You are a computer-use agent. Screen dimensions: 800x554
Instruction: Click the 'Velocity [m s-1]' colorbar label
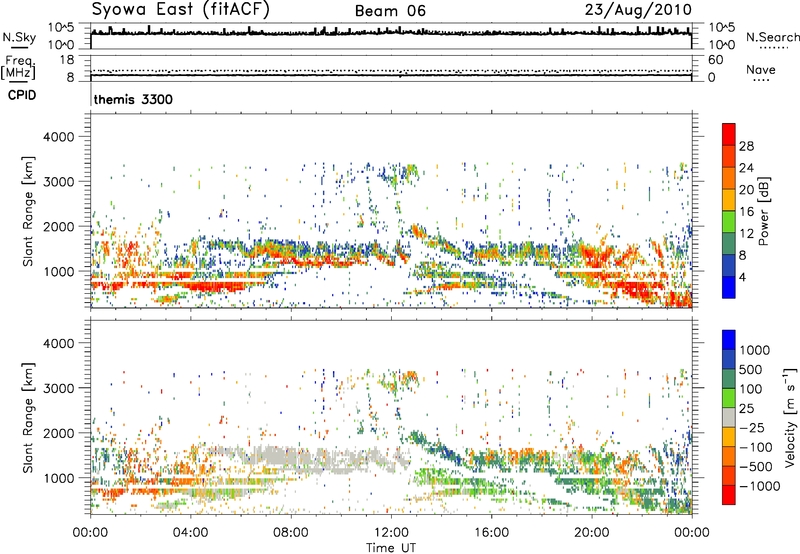click(790, 417)
